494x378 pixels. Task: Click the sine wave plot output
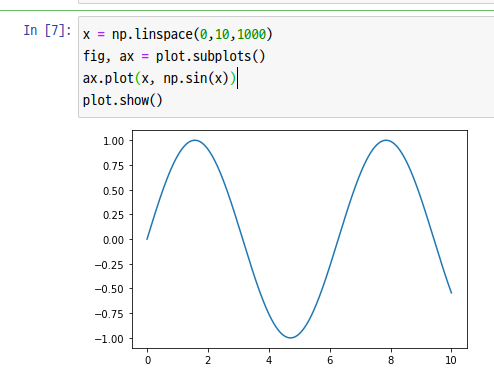coord(300,239)
